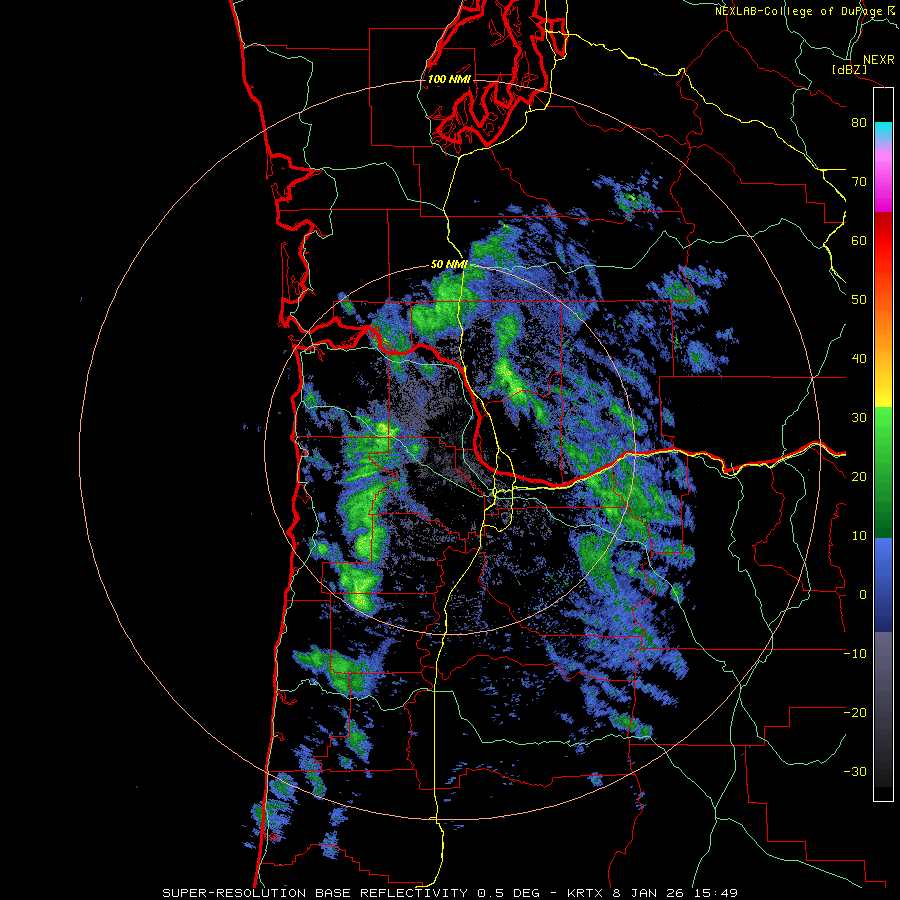Click the 50 value on the dBZ scale
The width and height of the screenshot is (900, 900).
click(859, 300)
